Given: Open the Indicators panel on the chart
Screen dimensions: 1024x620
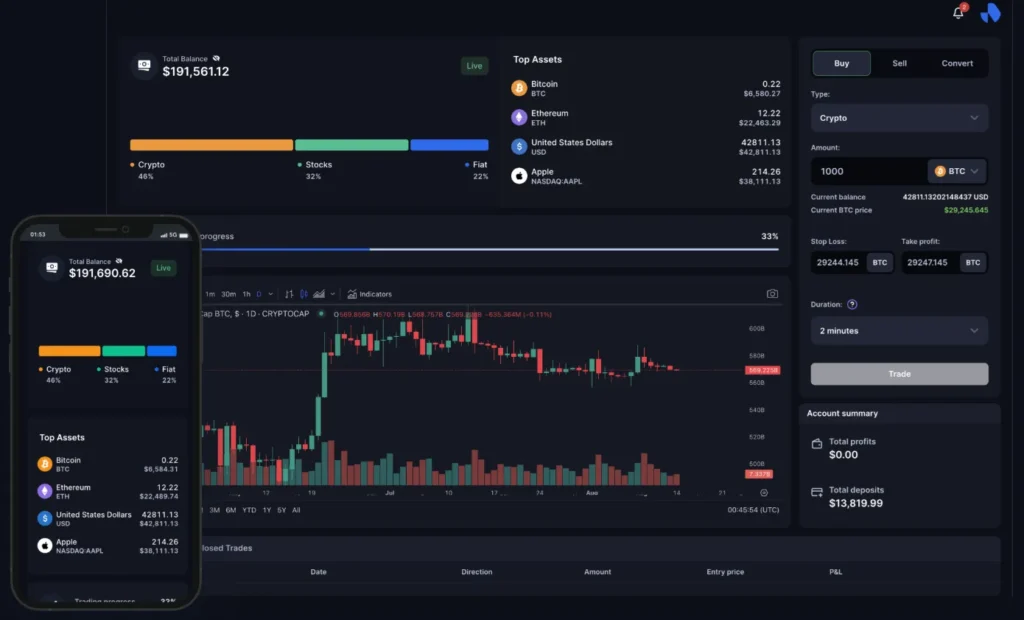Looking at the screenshot, I should pyautogui.click(x=370, y=294).
